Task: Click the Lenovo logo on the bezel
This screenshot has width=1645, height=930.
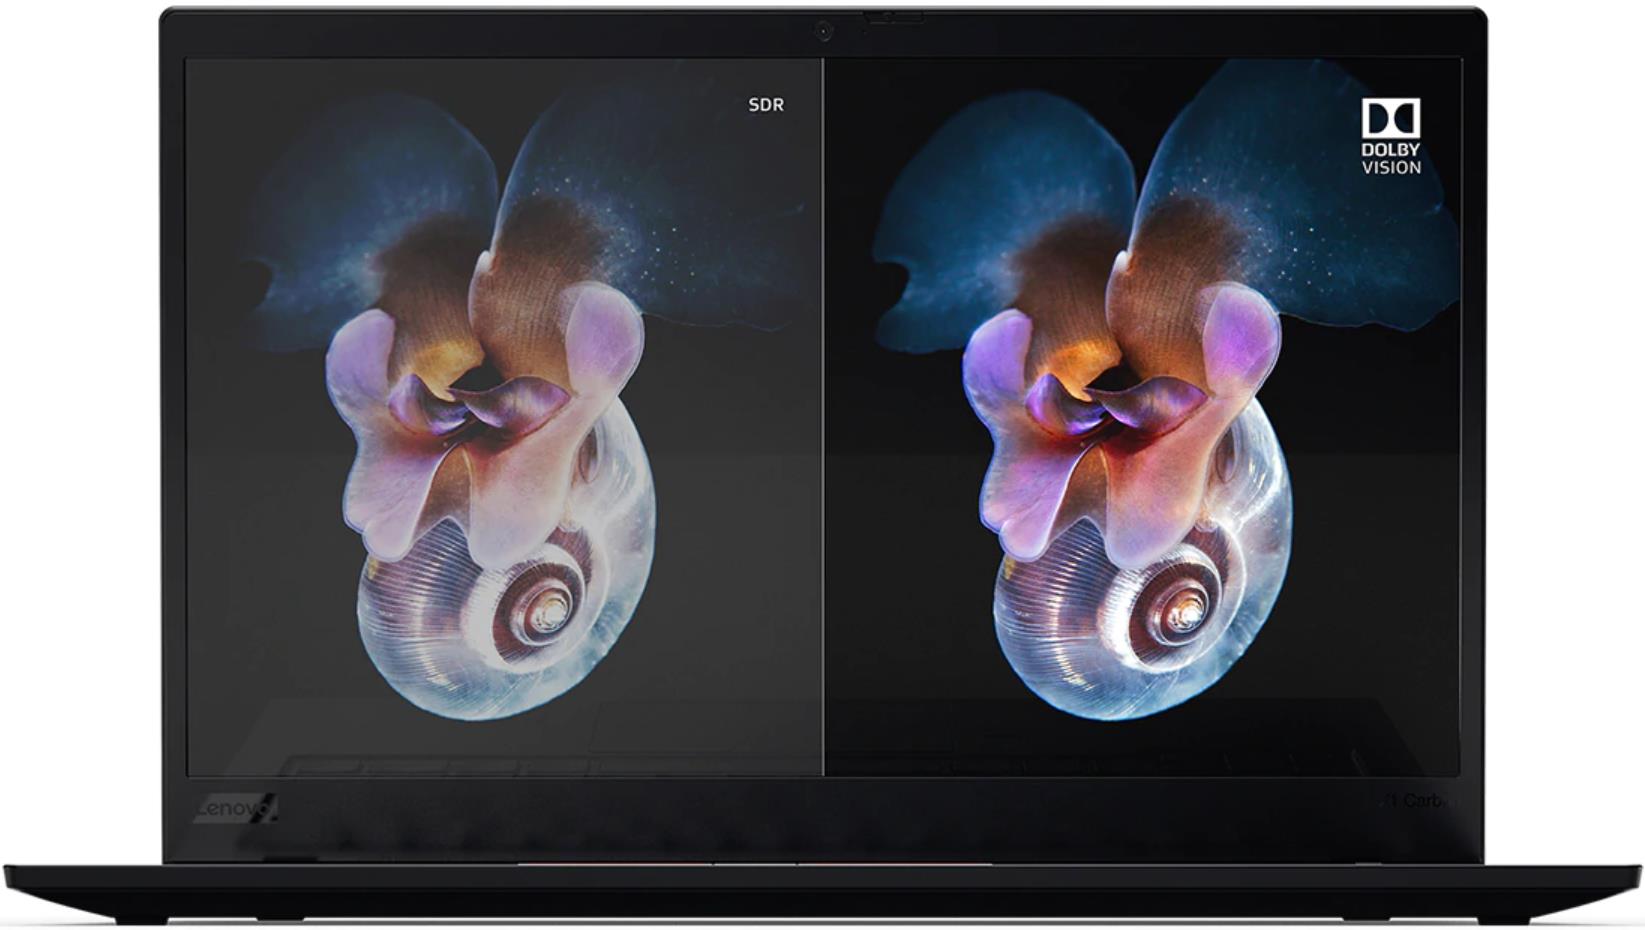Action: pyautogui.click(x=236, y=809)
